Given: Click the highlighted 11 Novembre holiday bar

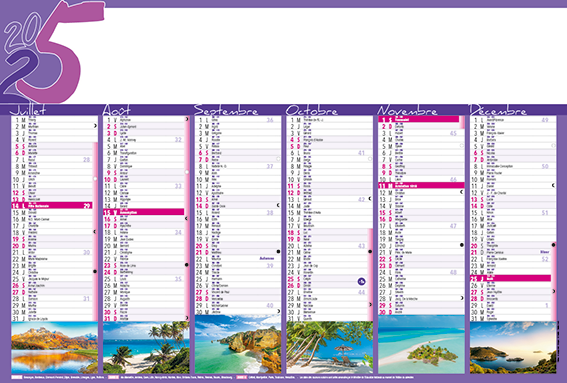Looking at the screenshot, I should tap(421, 186).
